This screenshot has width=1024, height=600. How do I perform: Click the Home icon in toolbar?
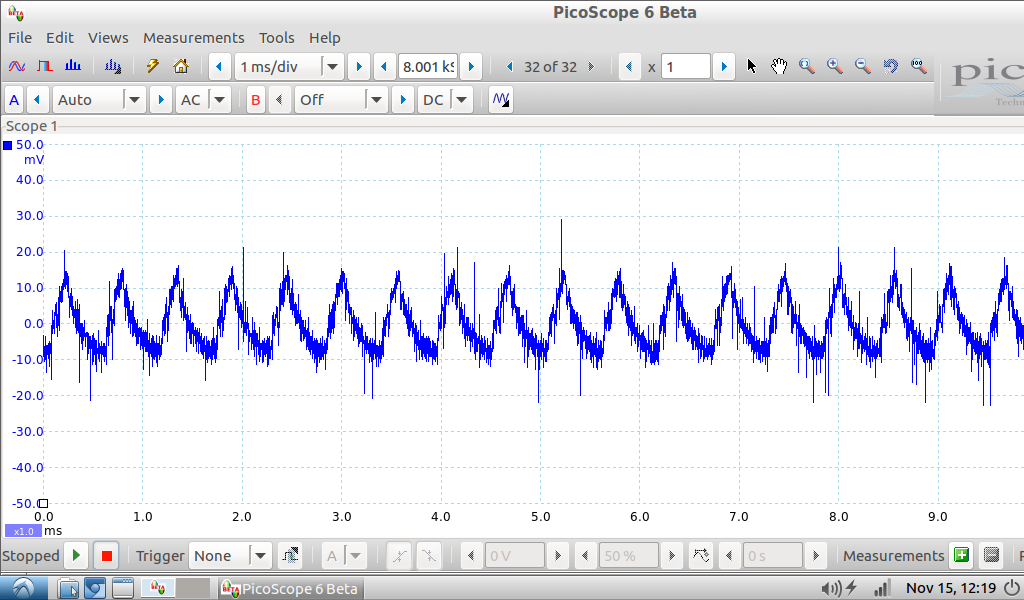[181, 67]
